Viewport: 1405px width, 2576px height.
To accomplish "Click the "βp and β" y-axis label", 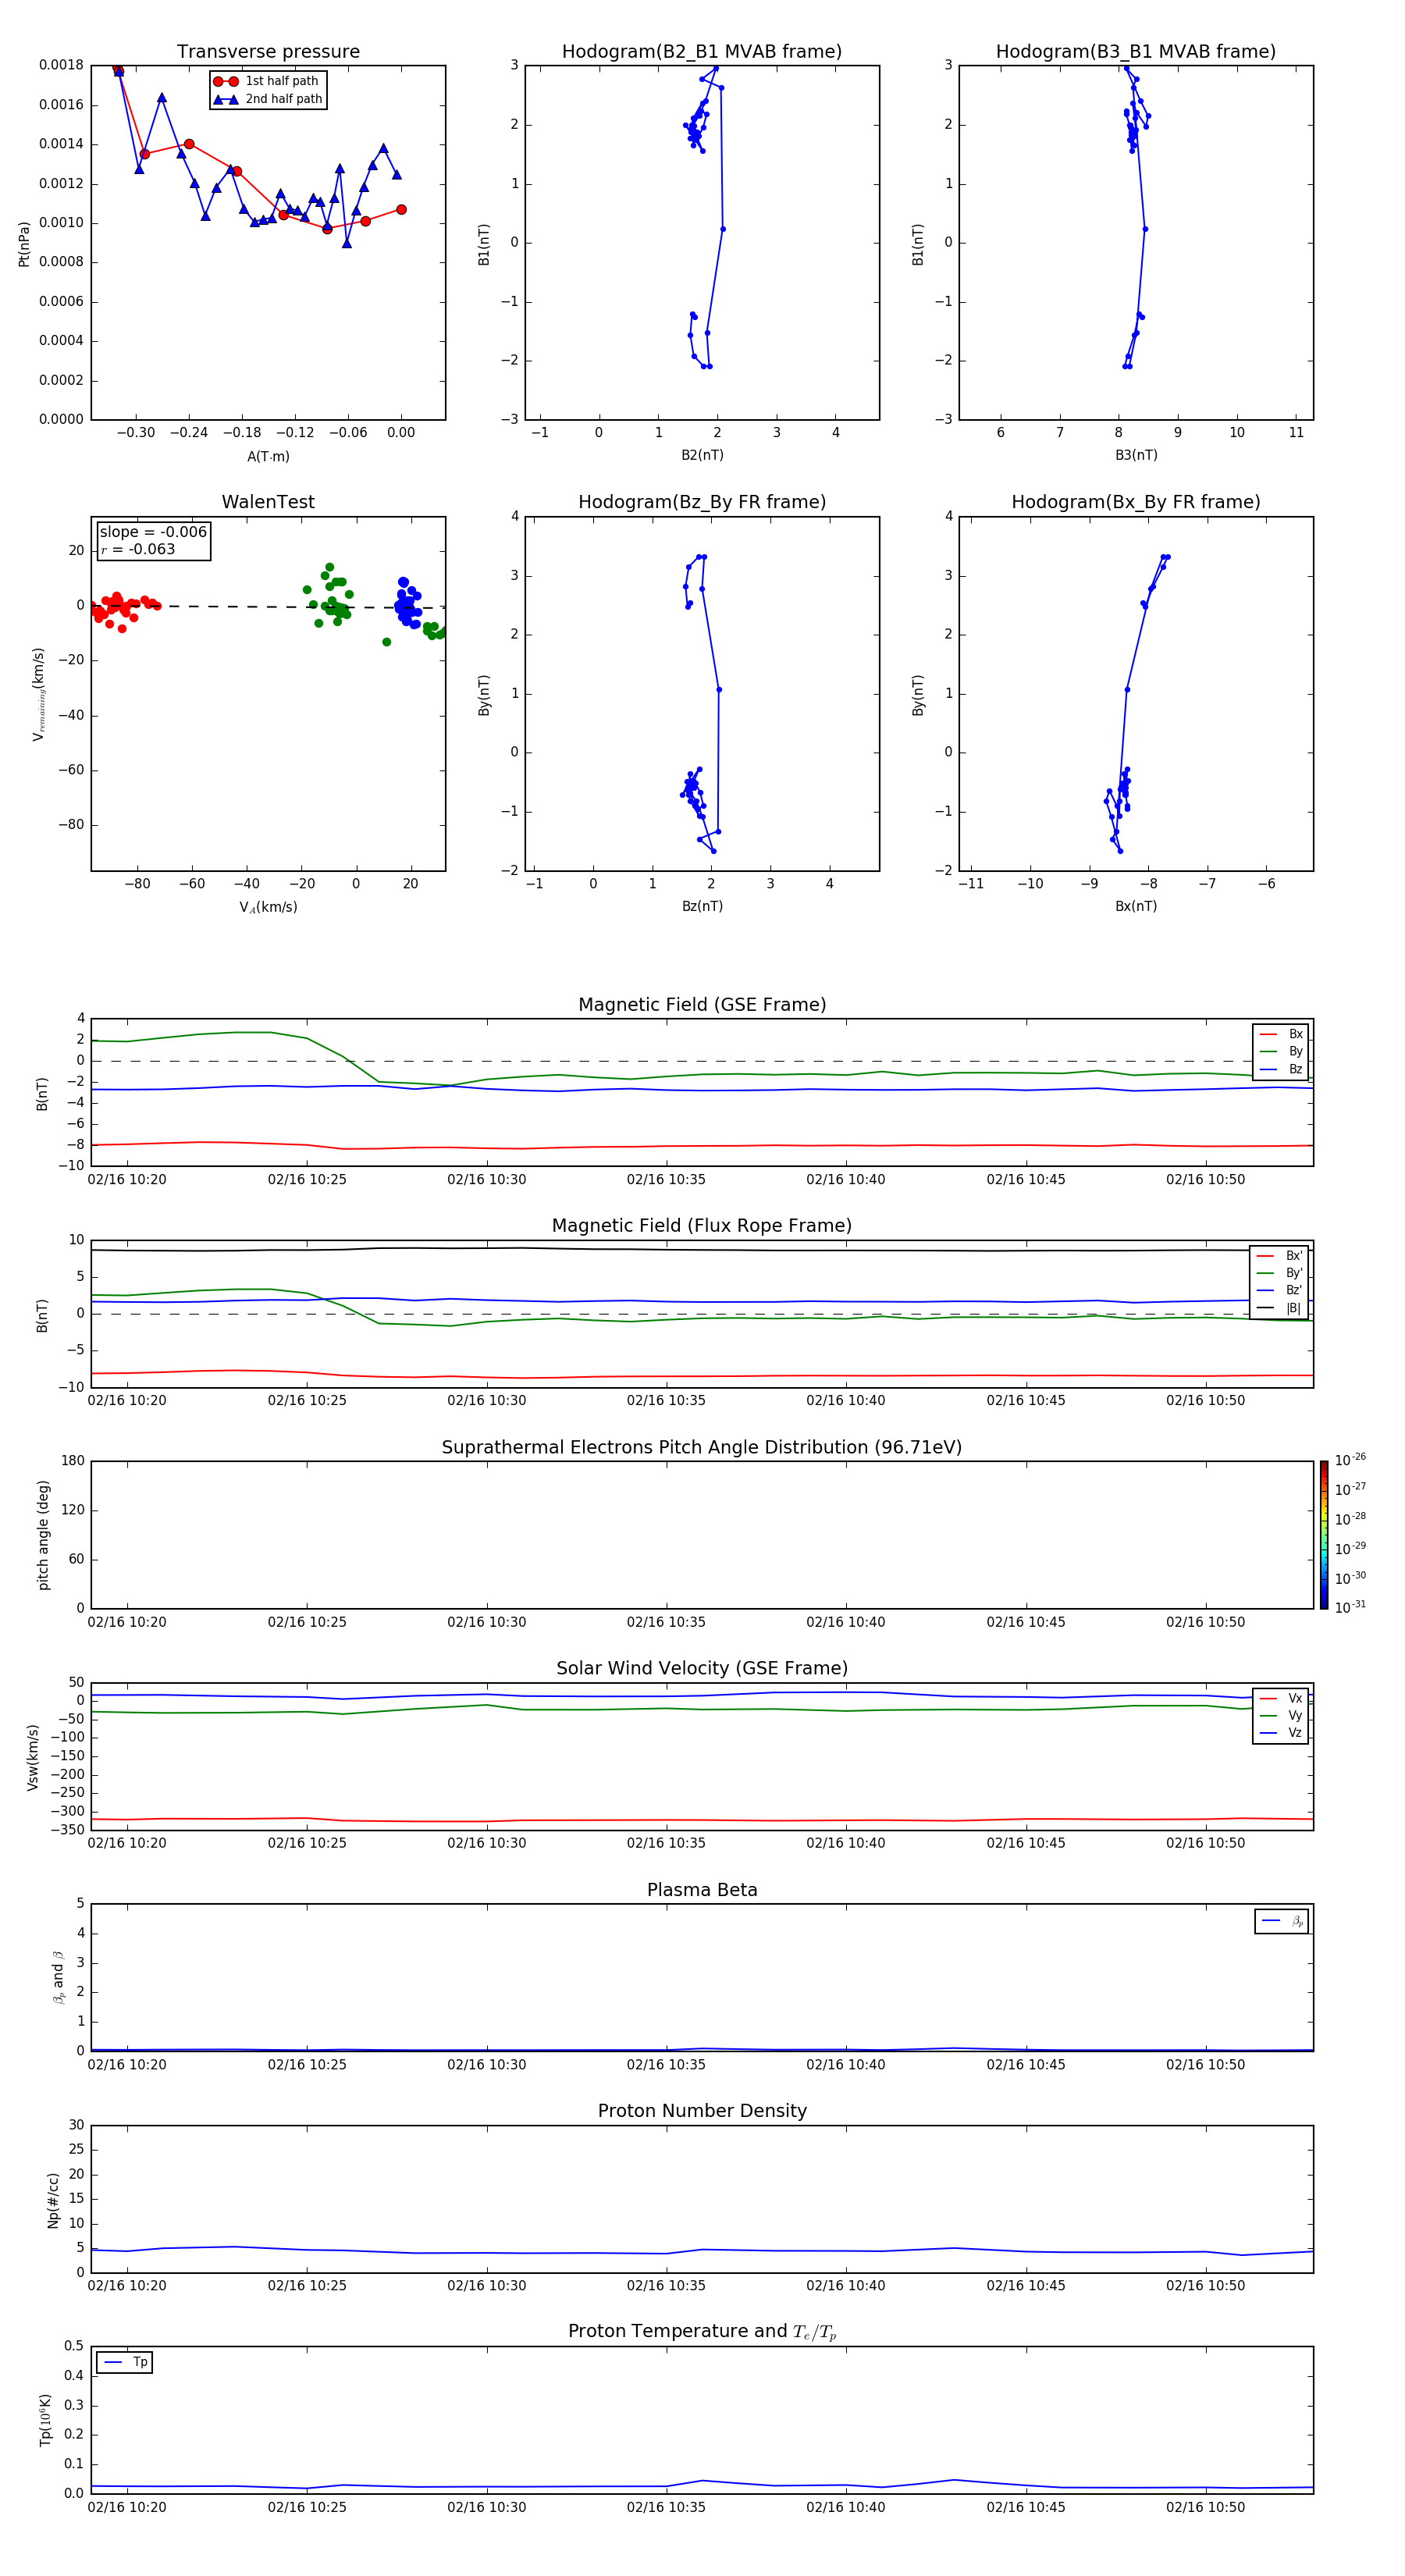I will click(59, 1977).
